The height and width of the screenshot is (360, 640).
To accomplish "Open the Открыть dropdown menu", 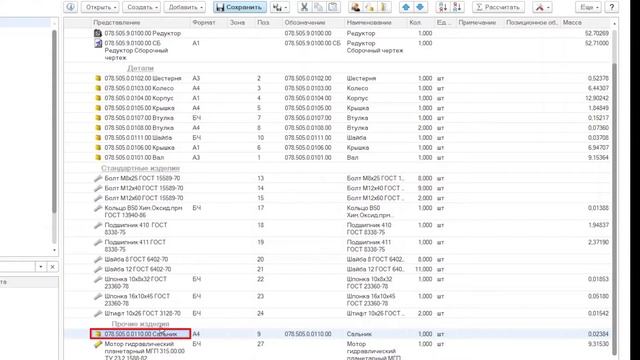I will tap(100, 7).
